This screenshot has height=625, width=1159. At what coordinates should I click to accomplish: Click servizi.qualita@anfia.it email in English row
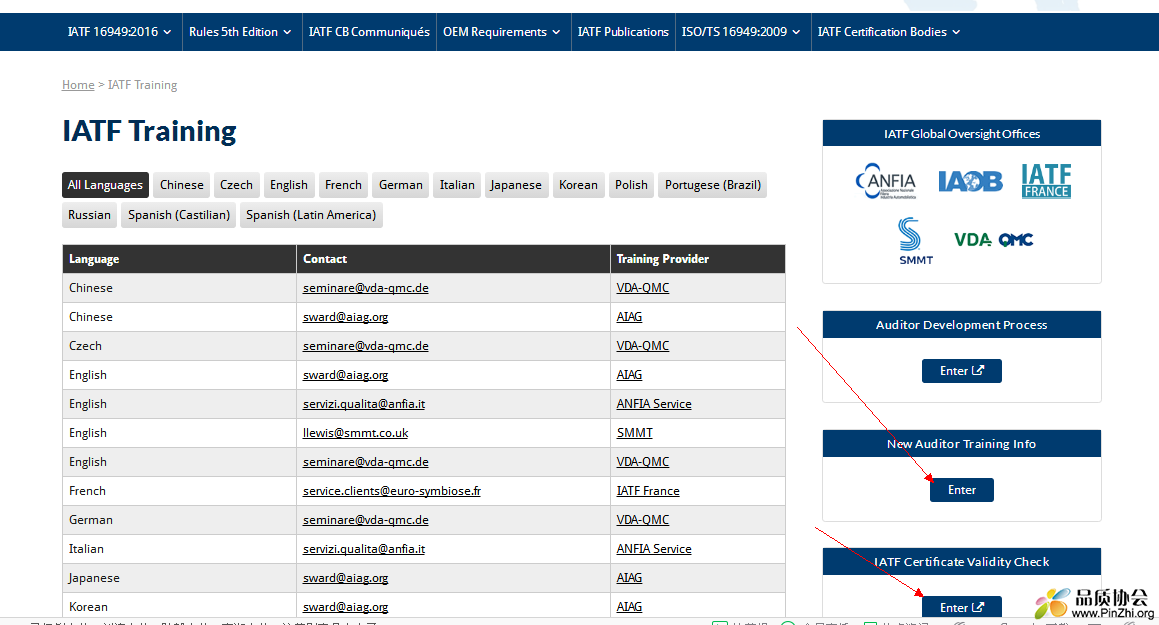[x=364, y=404]
